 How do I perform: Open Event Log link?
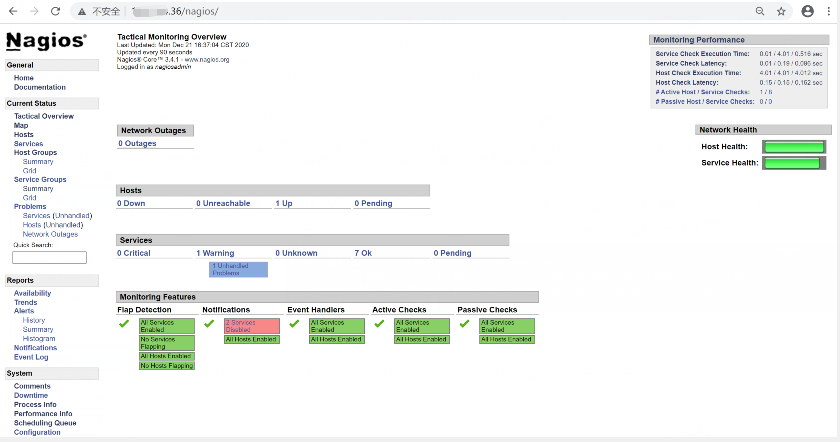click(x=31, y=357)
